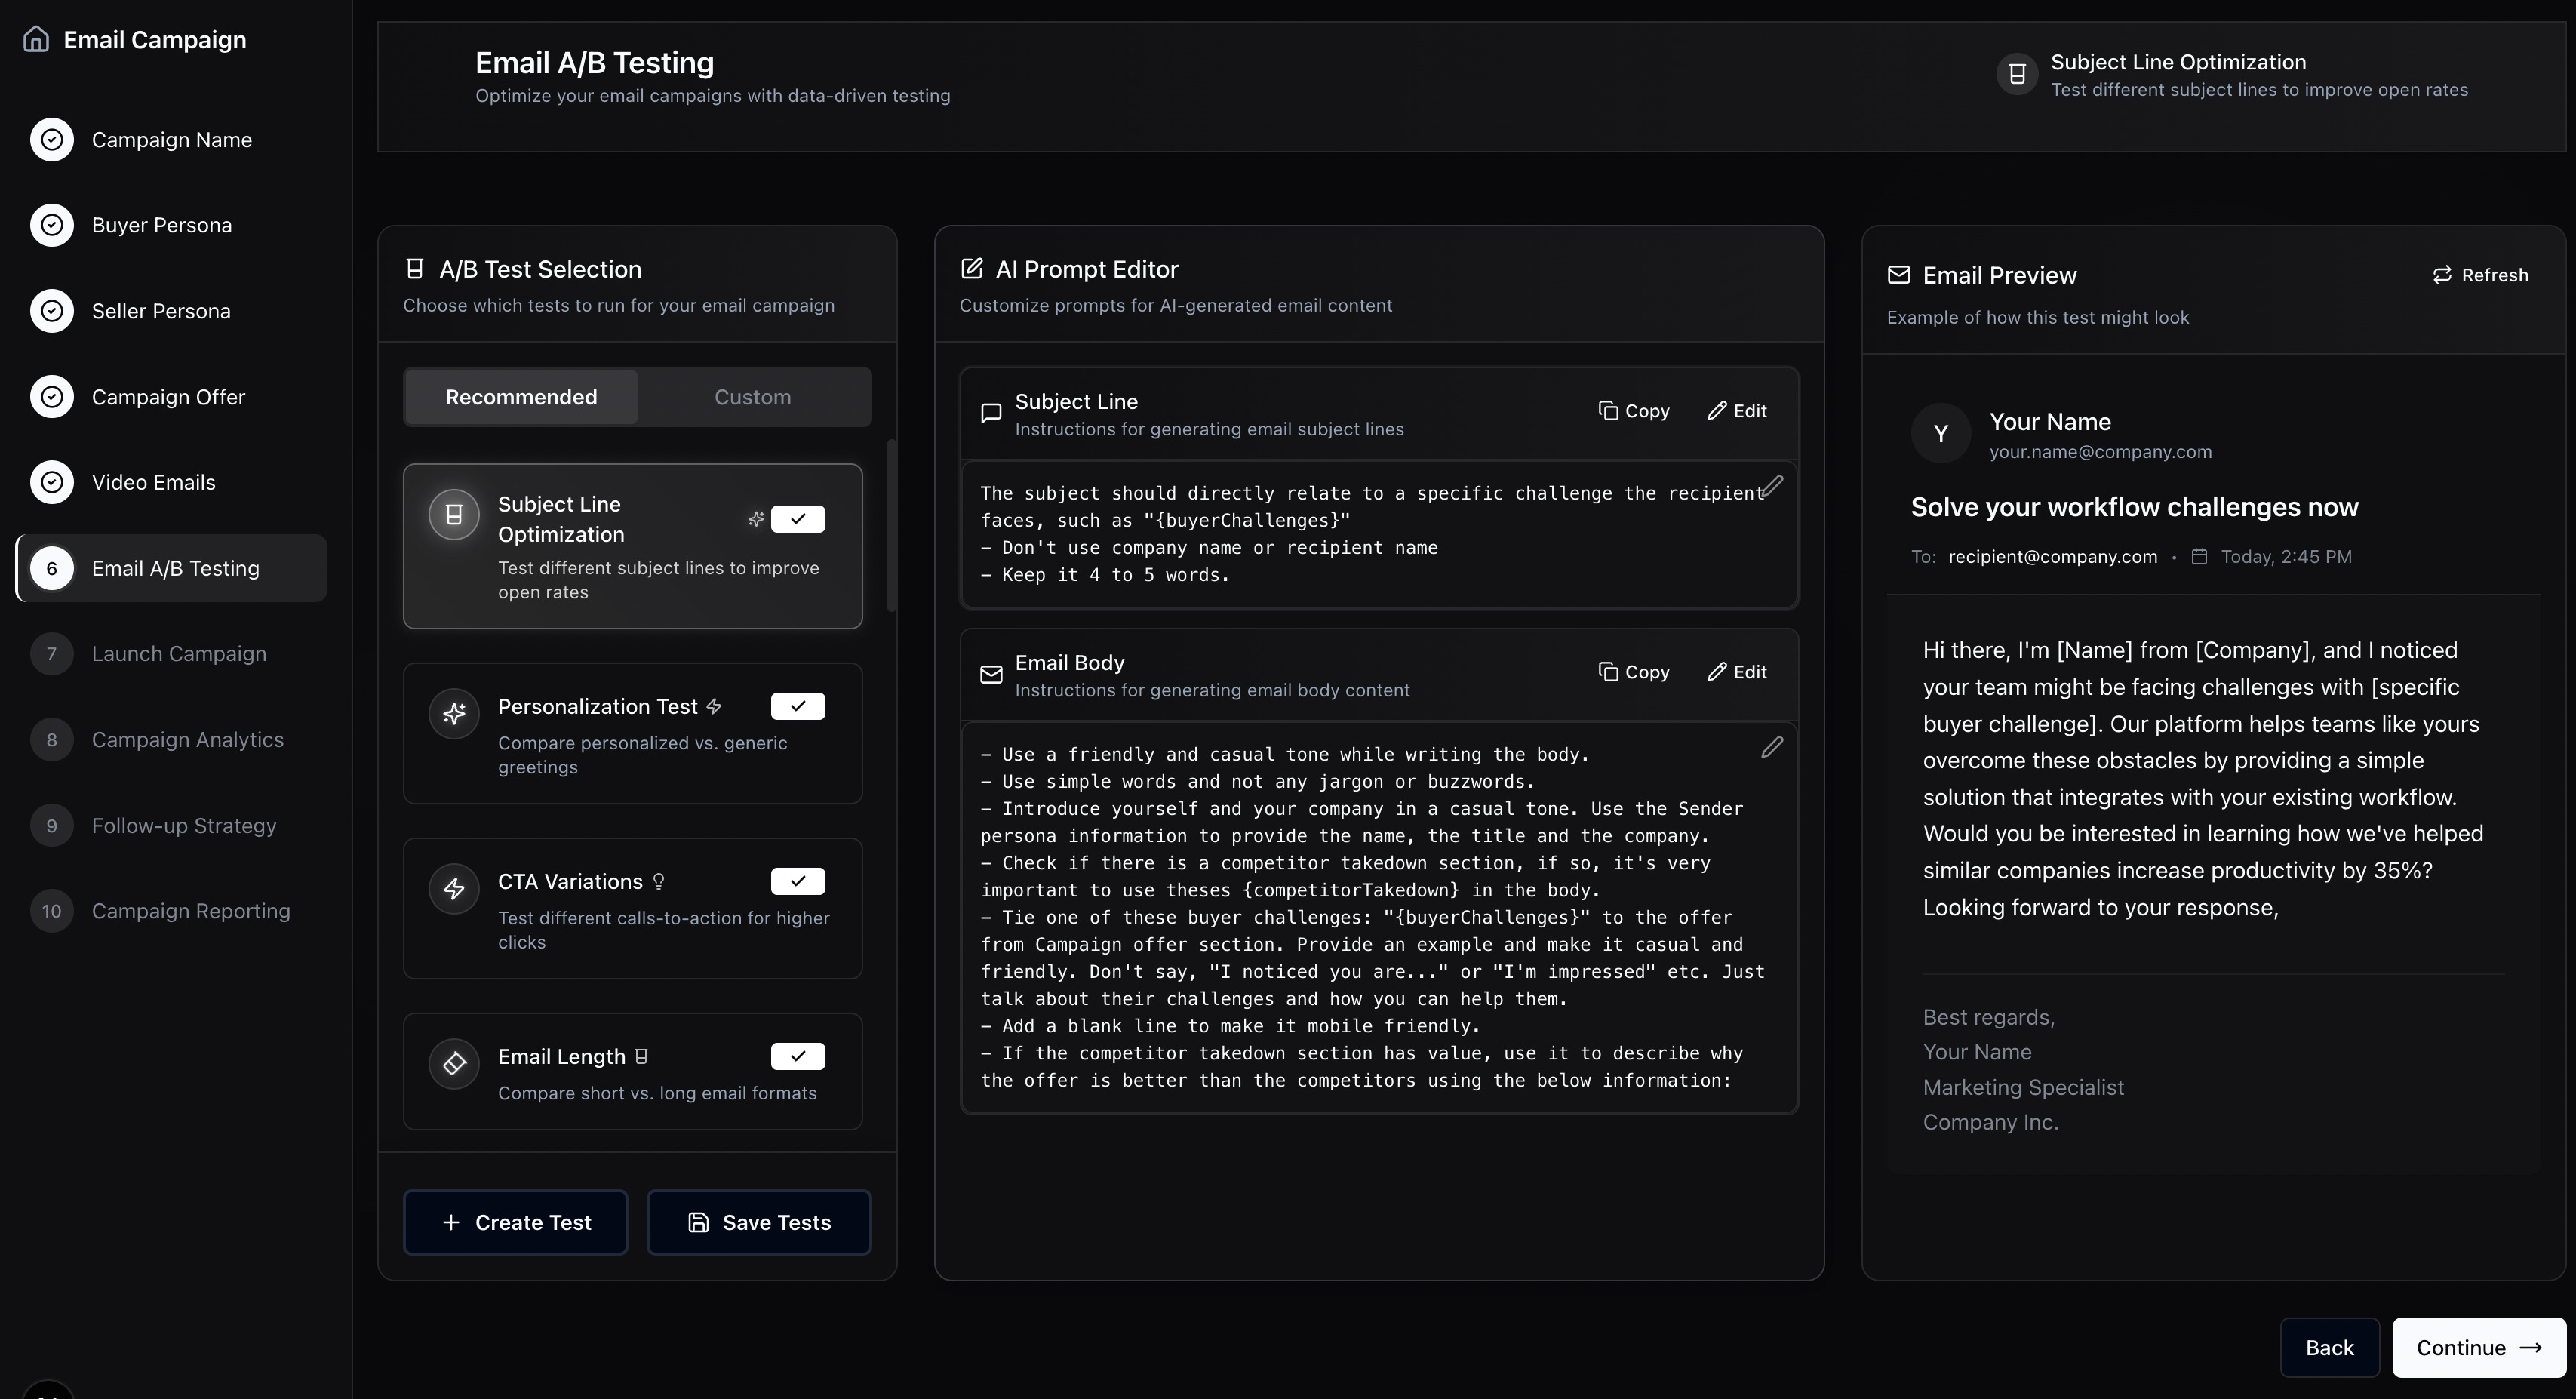Click the Y avatar of Your Name sender
This screenshot has height=1399, width=2576.
click(1941, 434)
